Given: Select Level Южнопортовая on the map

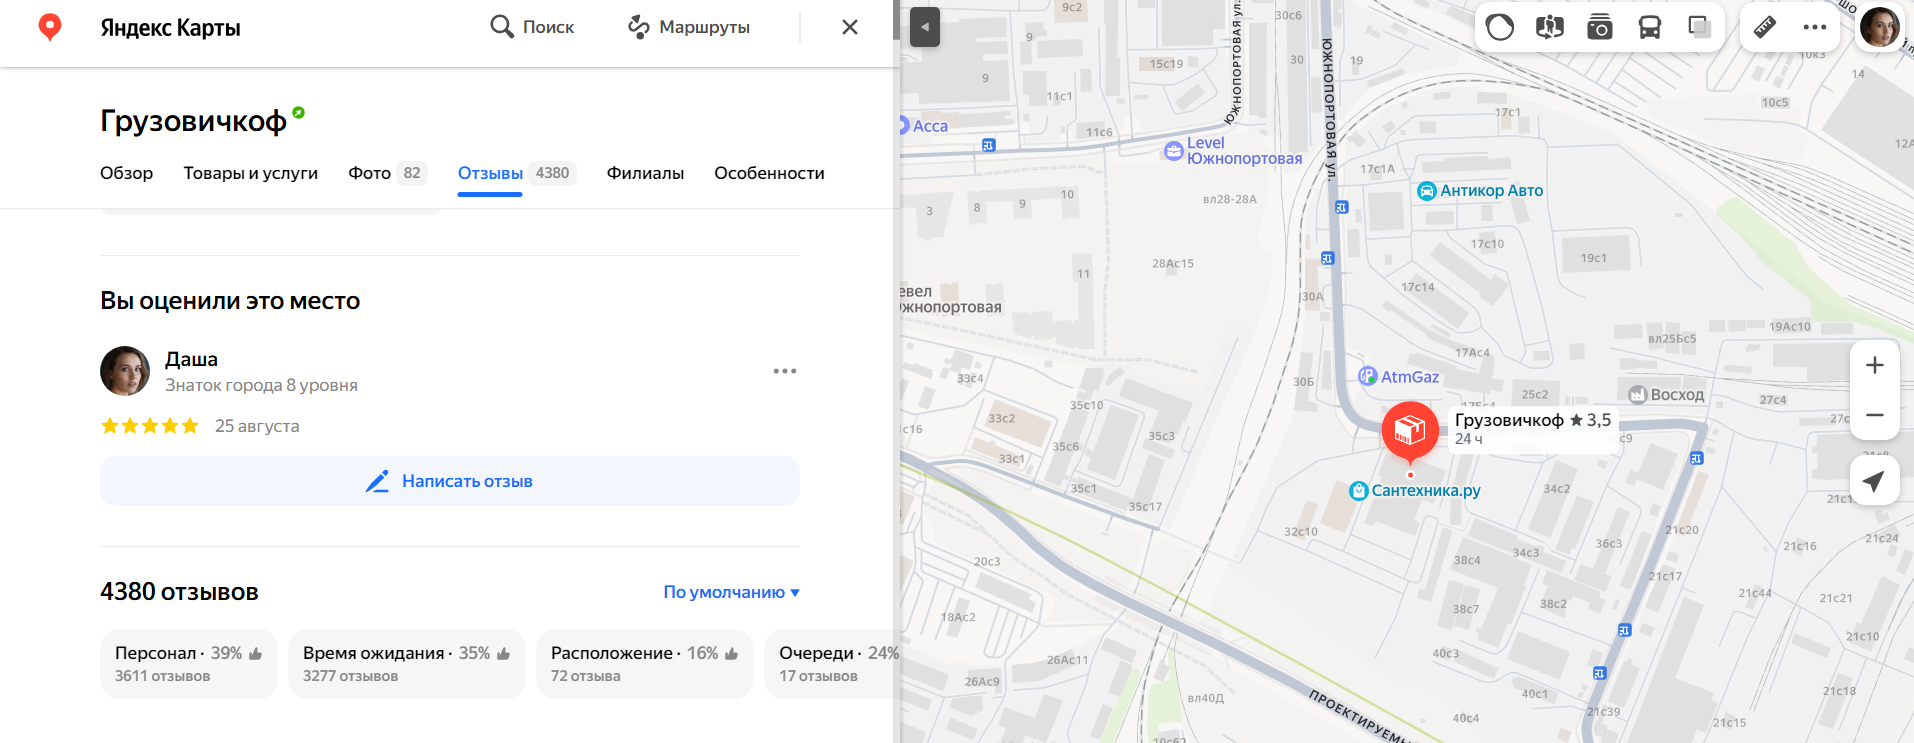Looking at the screenshot, I should 1234,151.
